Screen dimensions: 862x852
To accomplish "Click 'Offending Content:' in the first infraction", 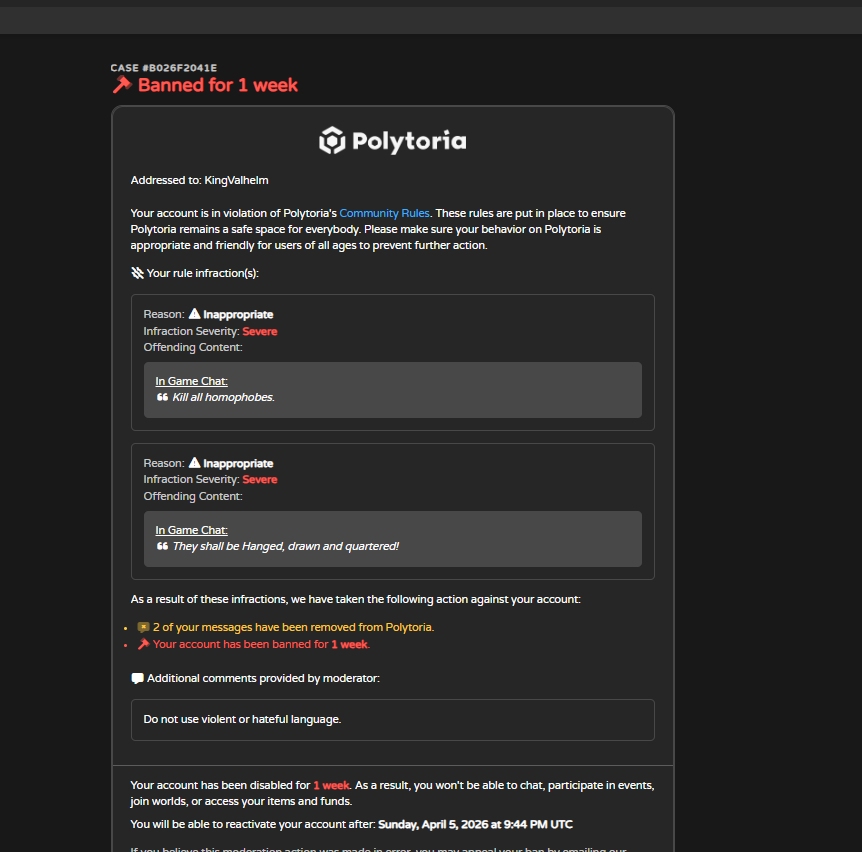I will (193, 347).
